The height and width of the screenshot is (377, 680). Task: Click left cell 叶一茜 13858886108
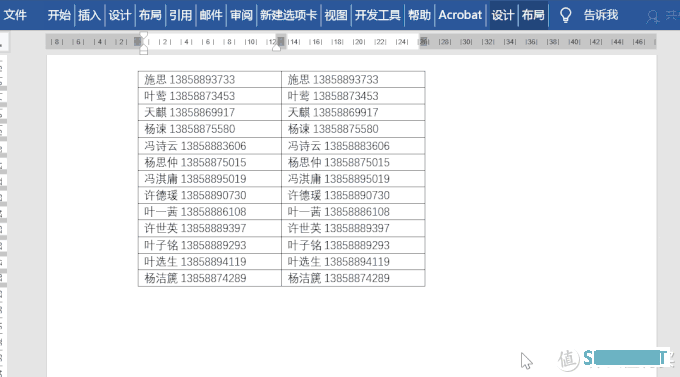click(x=210, y=212)
